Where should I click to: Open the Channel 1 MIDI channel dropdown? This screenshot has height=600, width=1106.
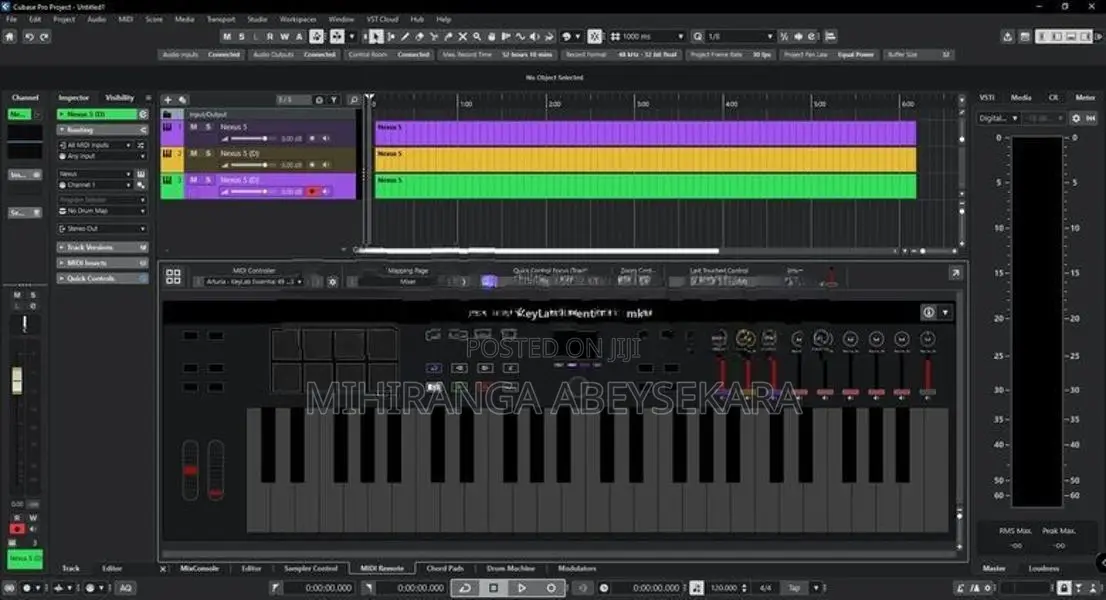(96, 185)
